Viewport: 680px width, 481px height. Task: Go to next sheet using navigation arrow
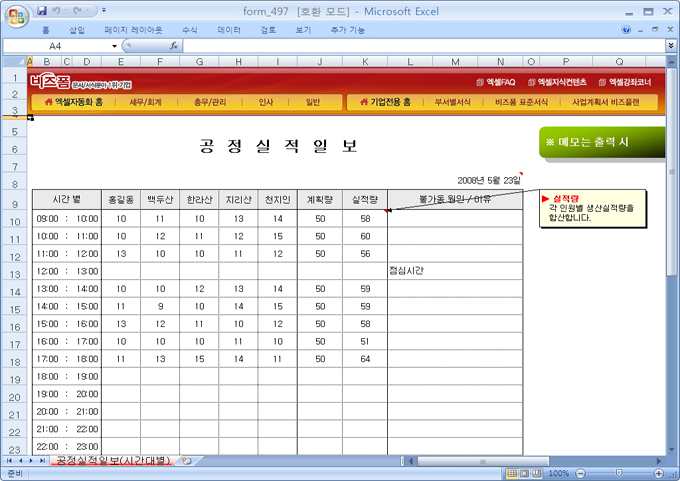[x=30, y=460]
